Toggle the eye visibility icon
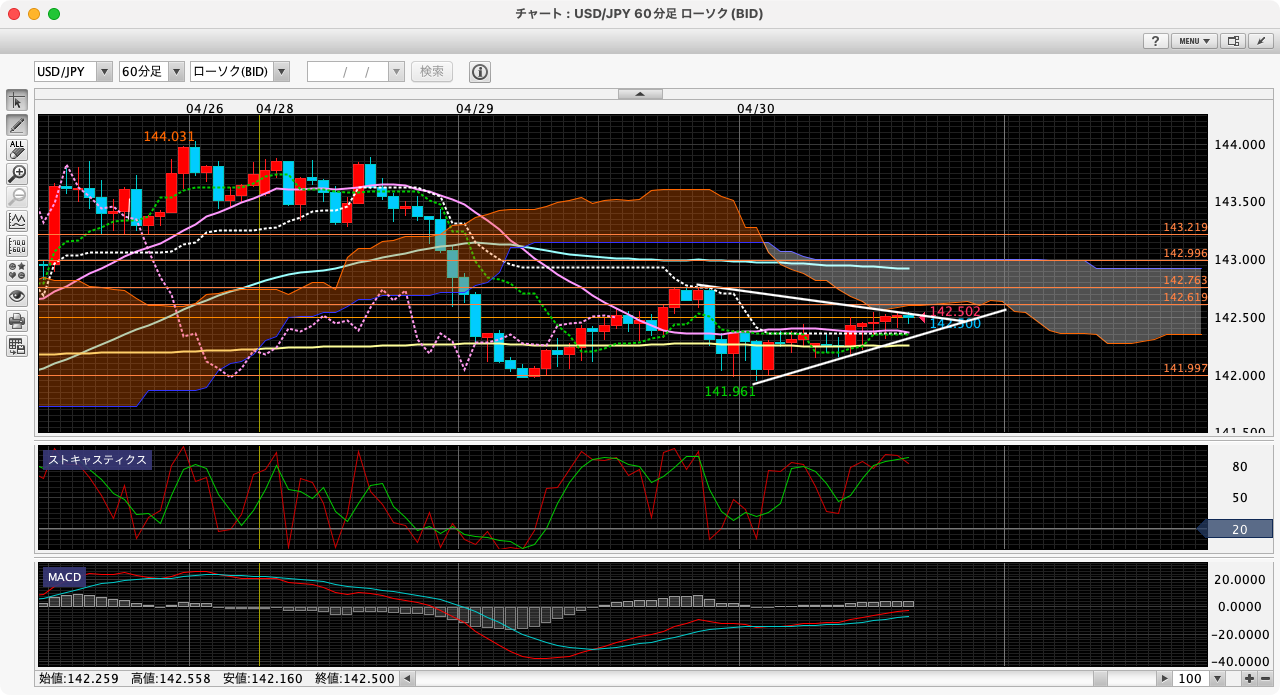 [17, 296]
